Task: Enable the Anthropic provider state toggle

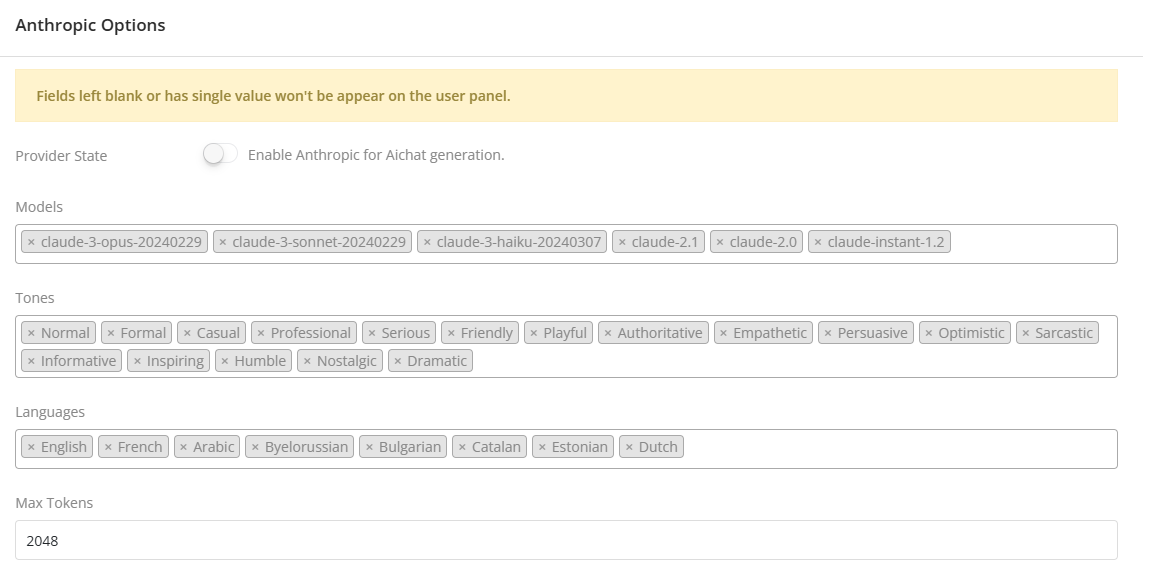Action: [x=220, y=154]
